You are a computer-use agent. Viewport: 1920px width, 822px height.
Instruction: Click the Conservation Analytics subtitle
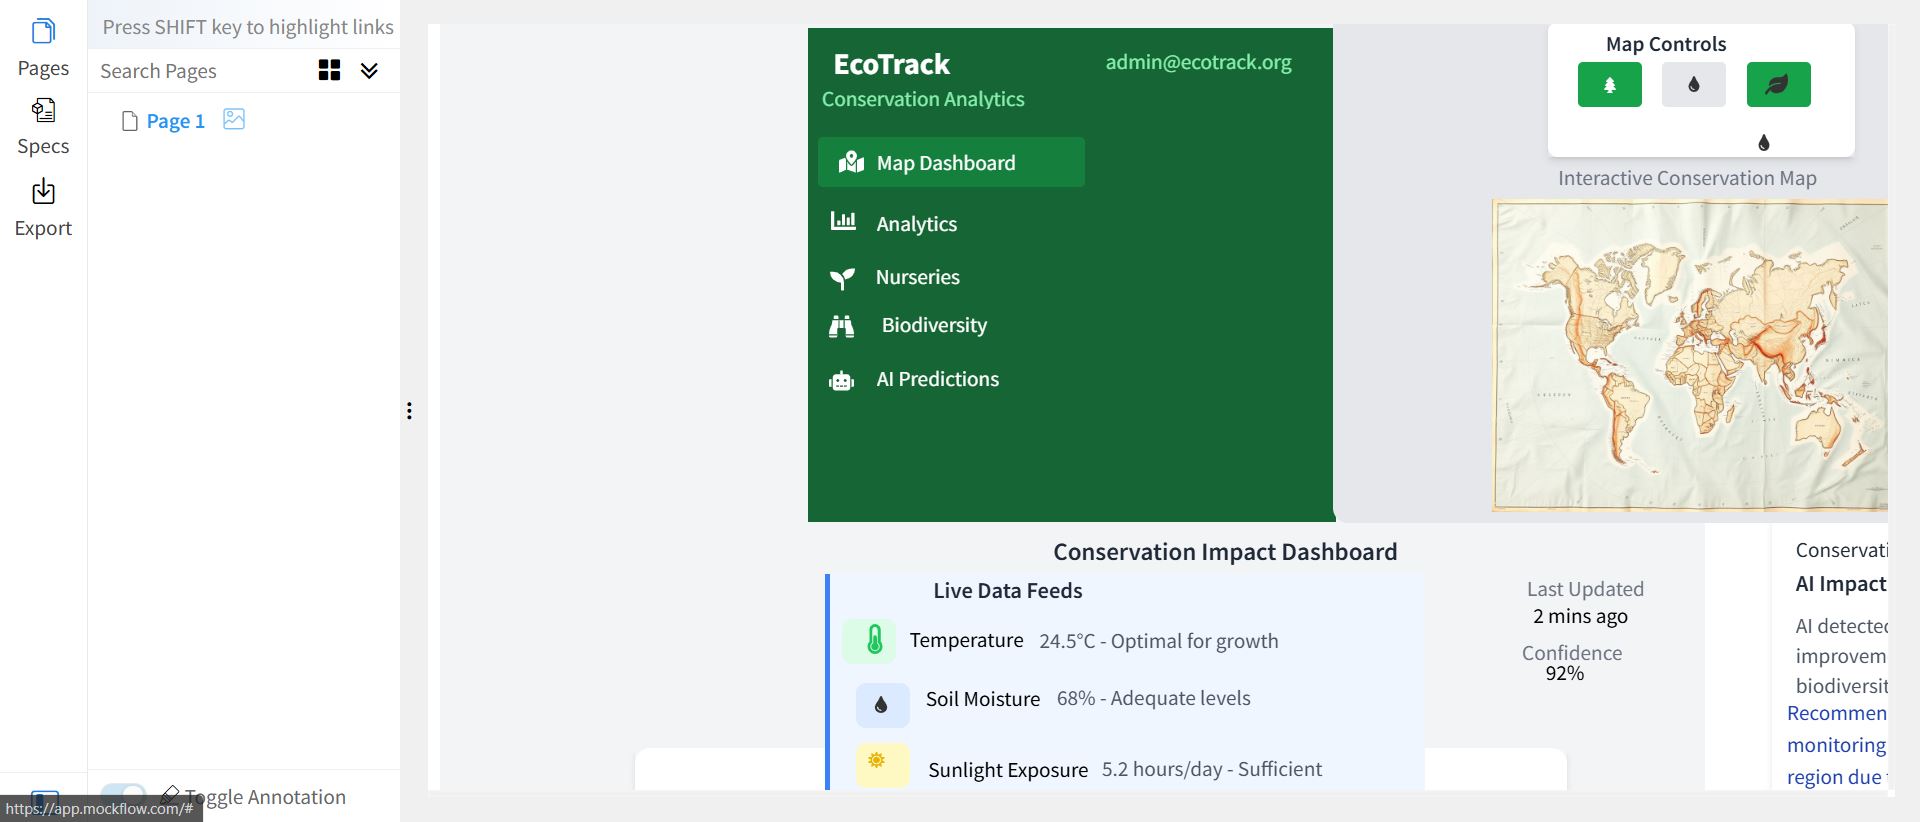click(922, 99)
